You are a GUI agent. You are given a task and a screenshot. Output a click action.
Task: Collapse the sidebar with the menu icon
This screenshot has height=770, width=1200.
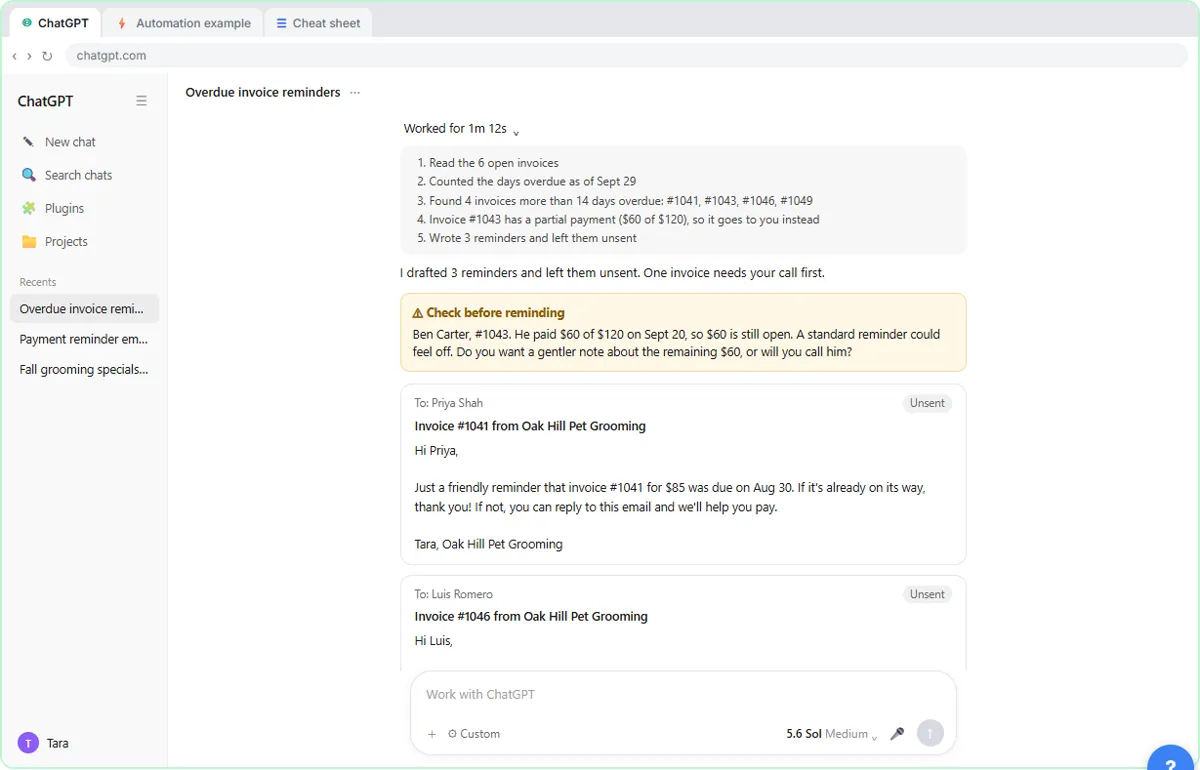tap(141, 101)
